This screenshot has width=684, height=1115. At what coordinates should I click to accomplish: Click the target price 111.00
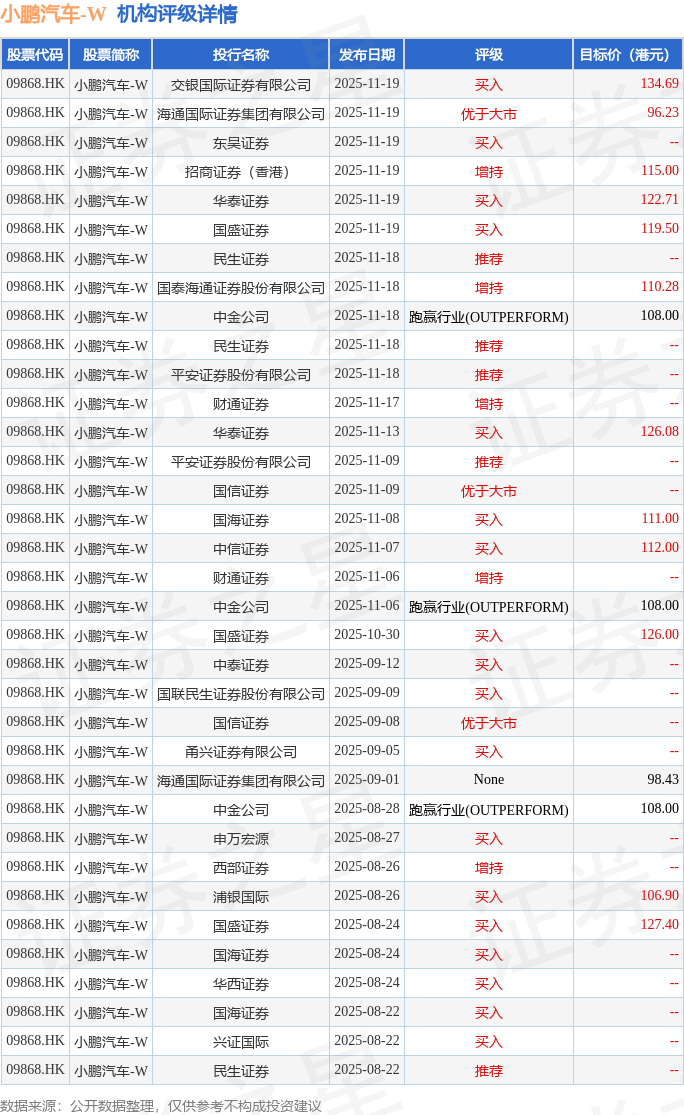[x=660, y=519]
